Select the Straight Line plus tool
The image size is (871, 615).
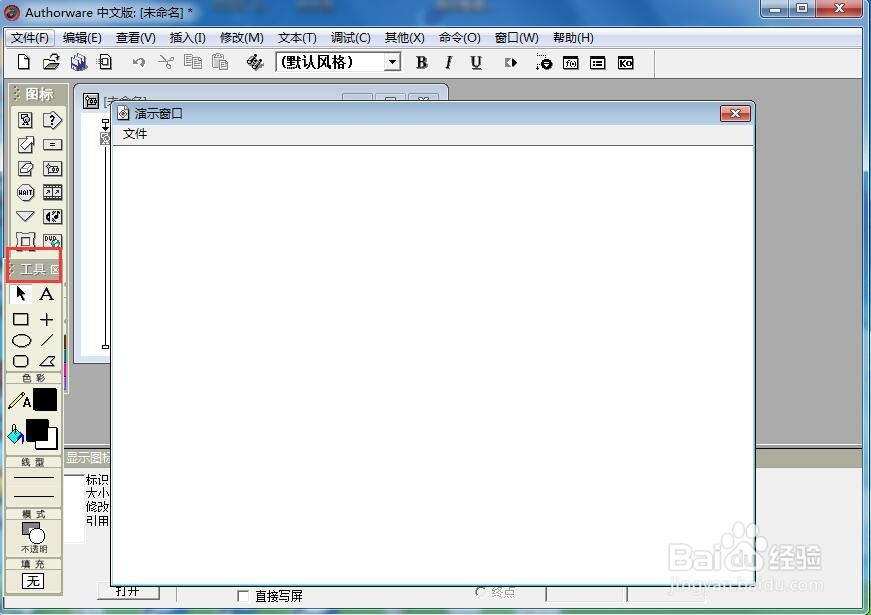tap(47, 319)
